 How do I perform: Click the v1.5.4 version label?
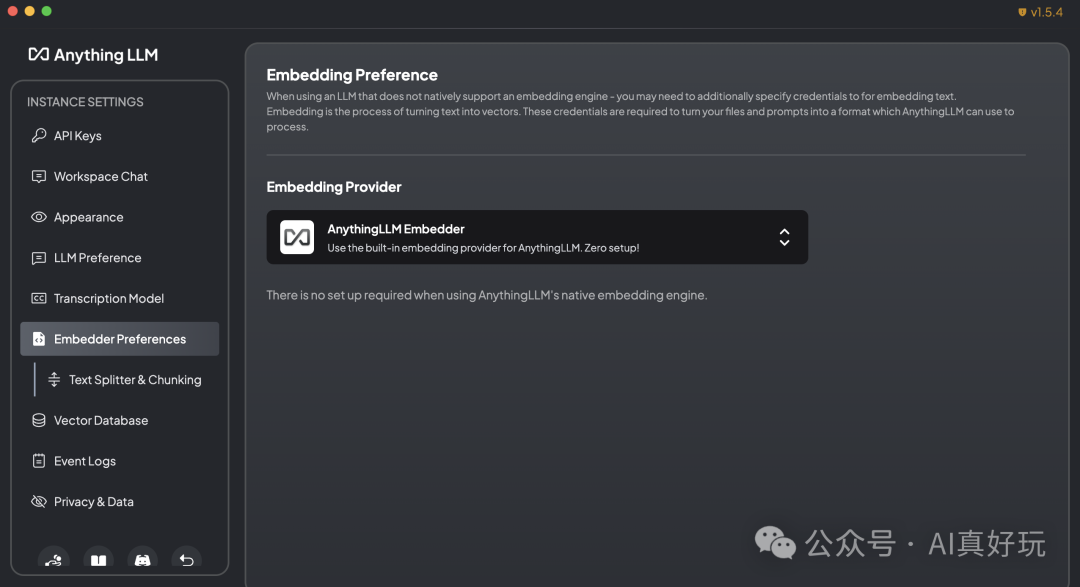pyautogui.click(x=1046, y=12)
